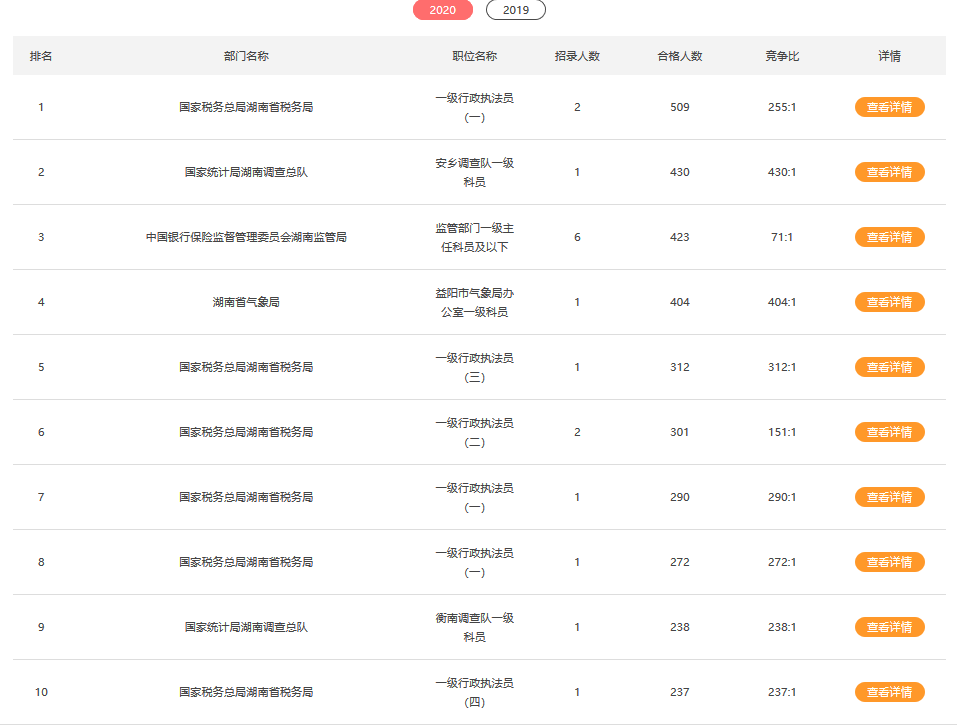Click the 职位名称 column header
Screen dimensions: 957x725
[474, 56]
